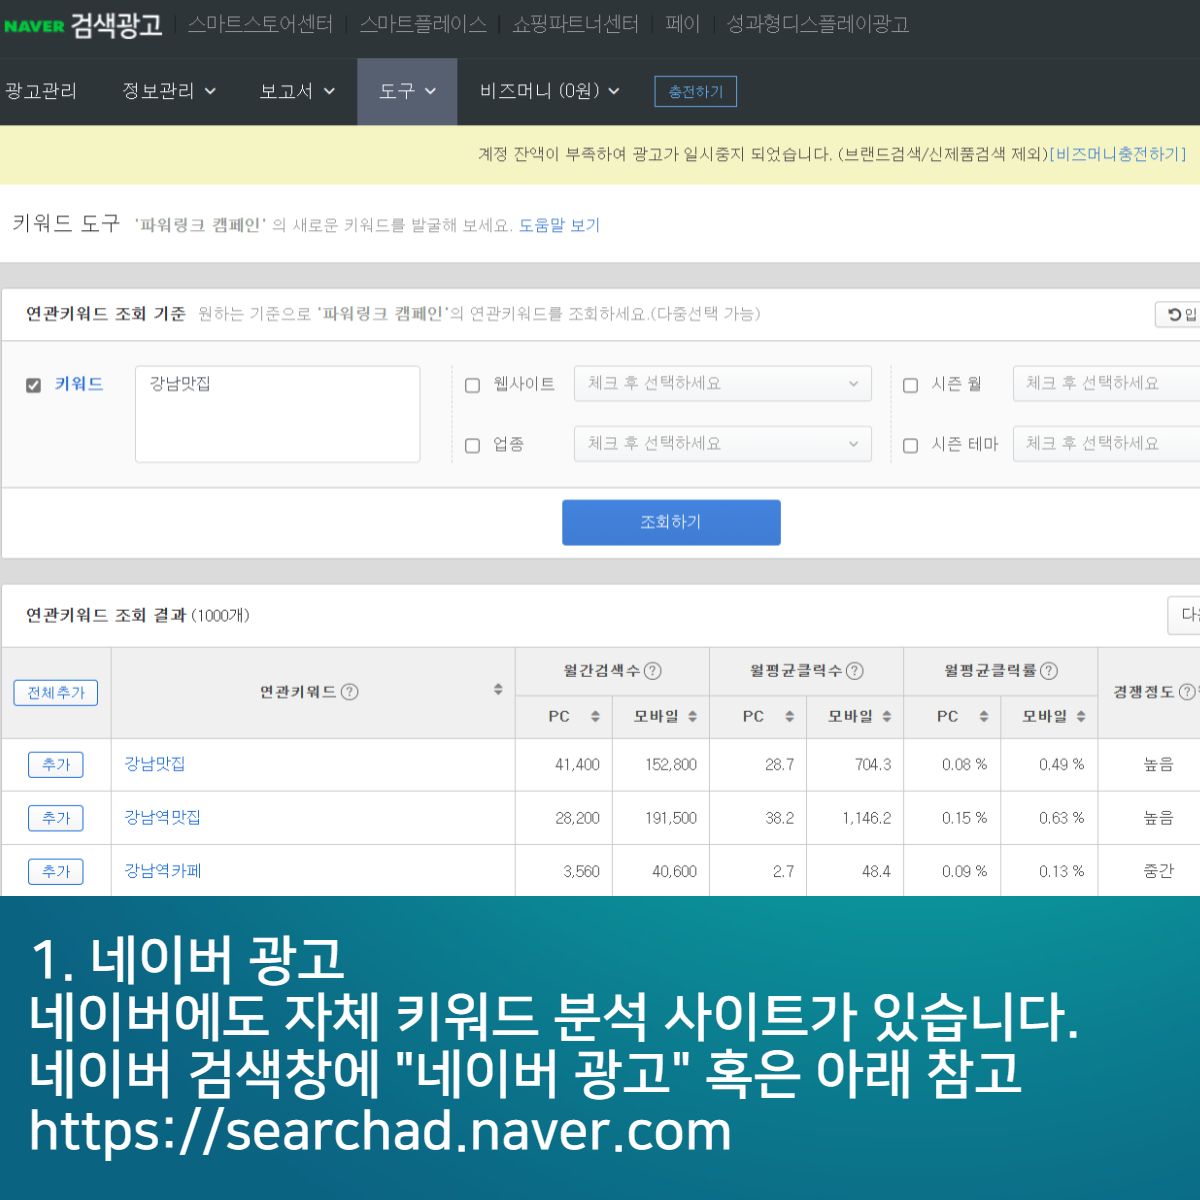Go to 페이 in top bar
The width and height of the screenshot is (1200, 1200).
[683, 24]
